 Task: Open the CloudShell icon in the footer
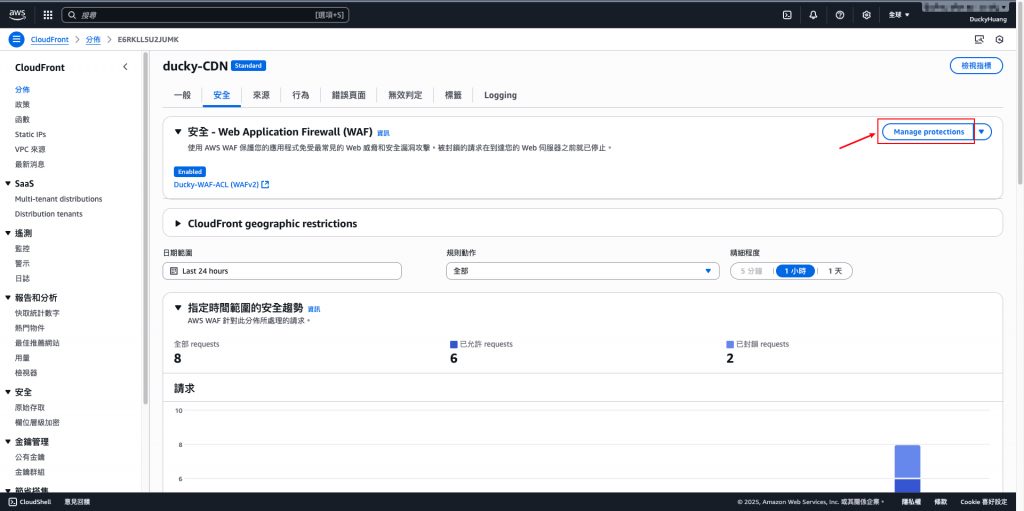[x=12, y=502]
